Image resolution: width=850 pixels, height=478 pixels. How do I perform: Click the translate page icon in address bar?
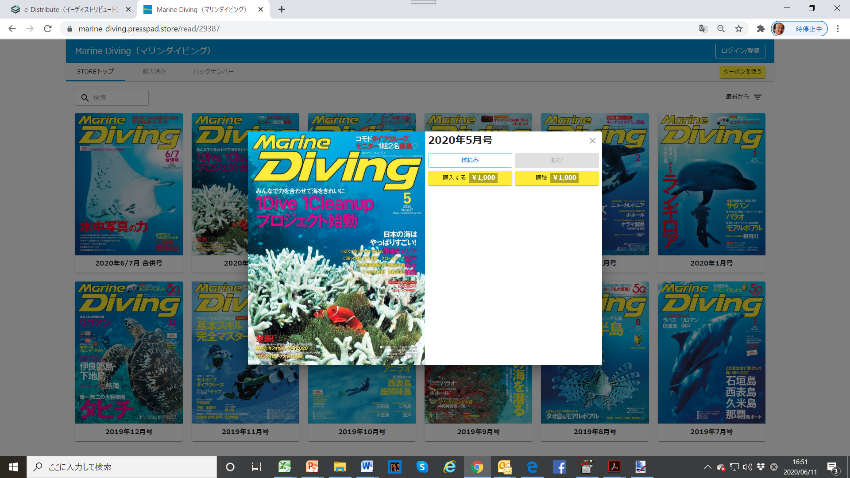coord(703,29)
